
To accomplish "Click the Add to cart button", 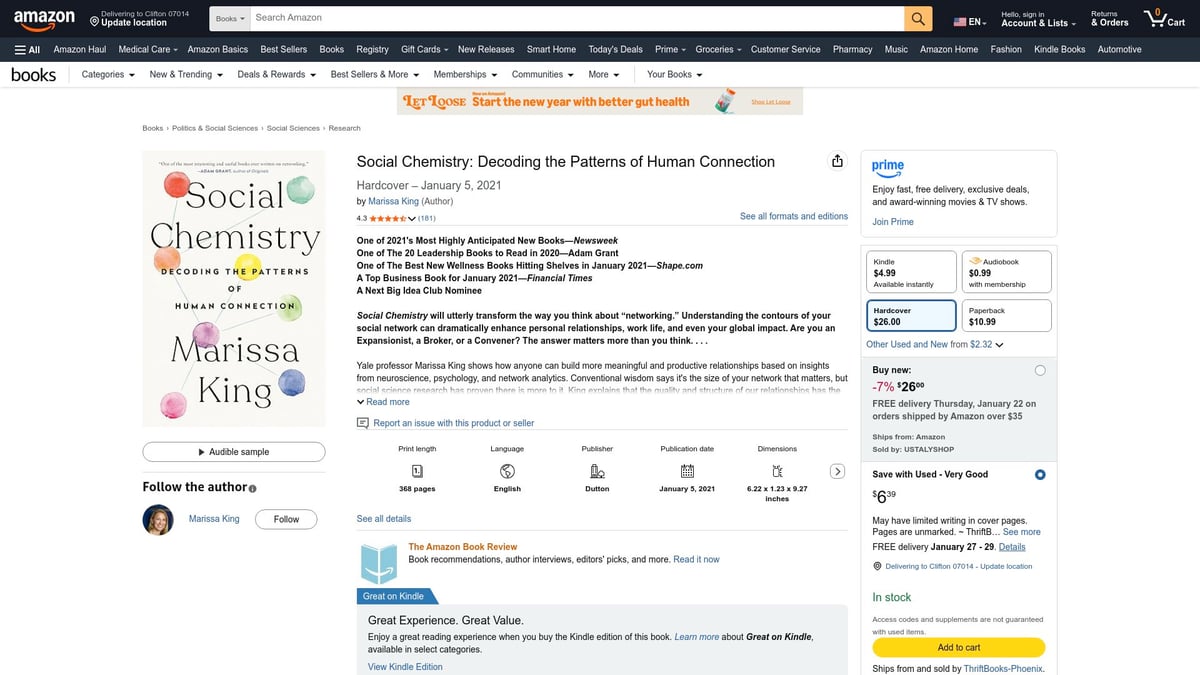I will [x=957, y=647].
